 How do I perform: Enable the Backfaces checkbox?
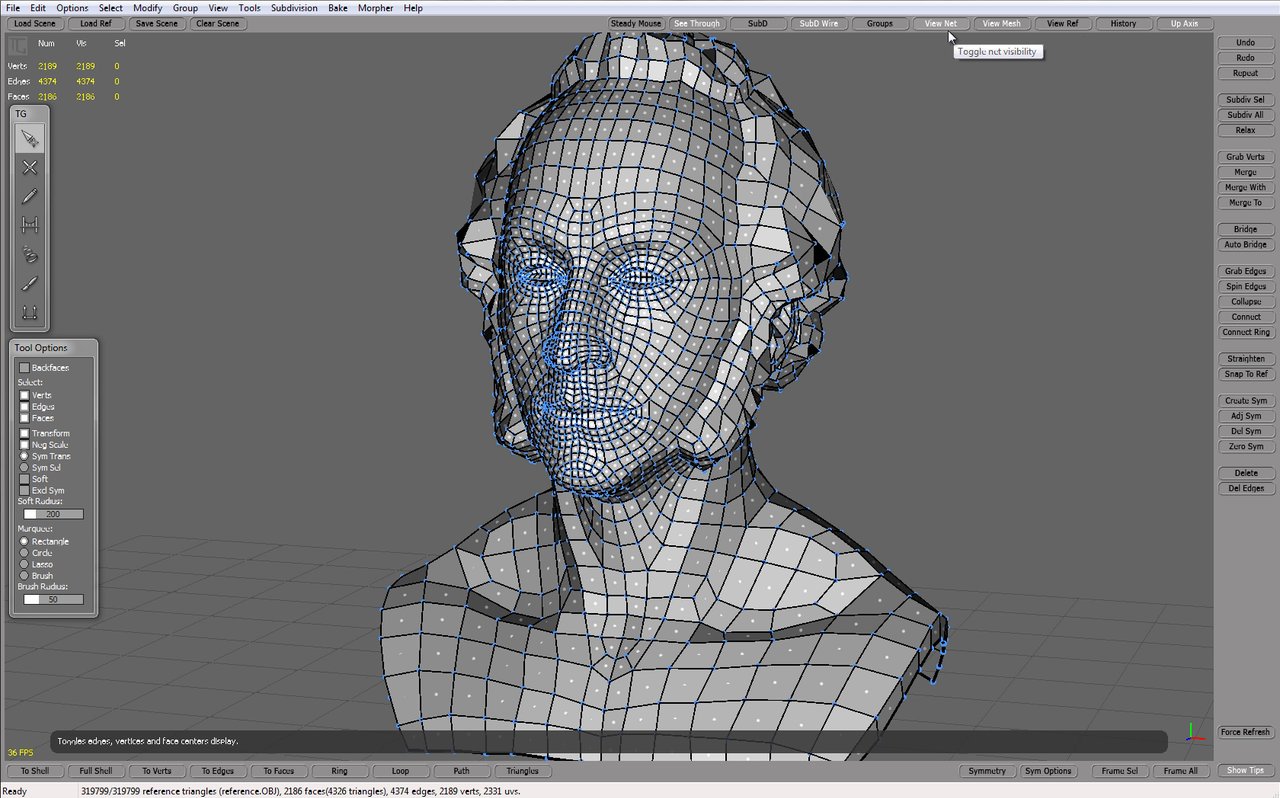[x=25, y=368]
